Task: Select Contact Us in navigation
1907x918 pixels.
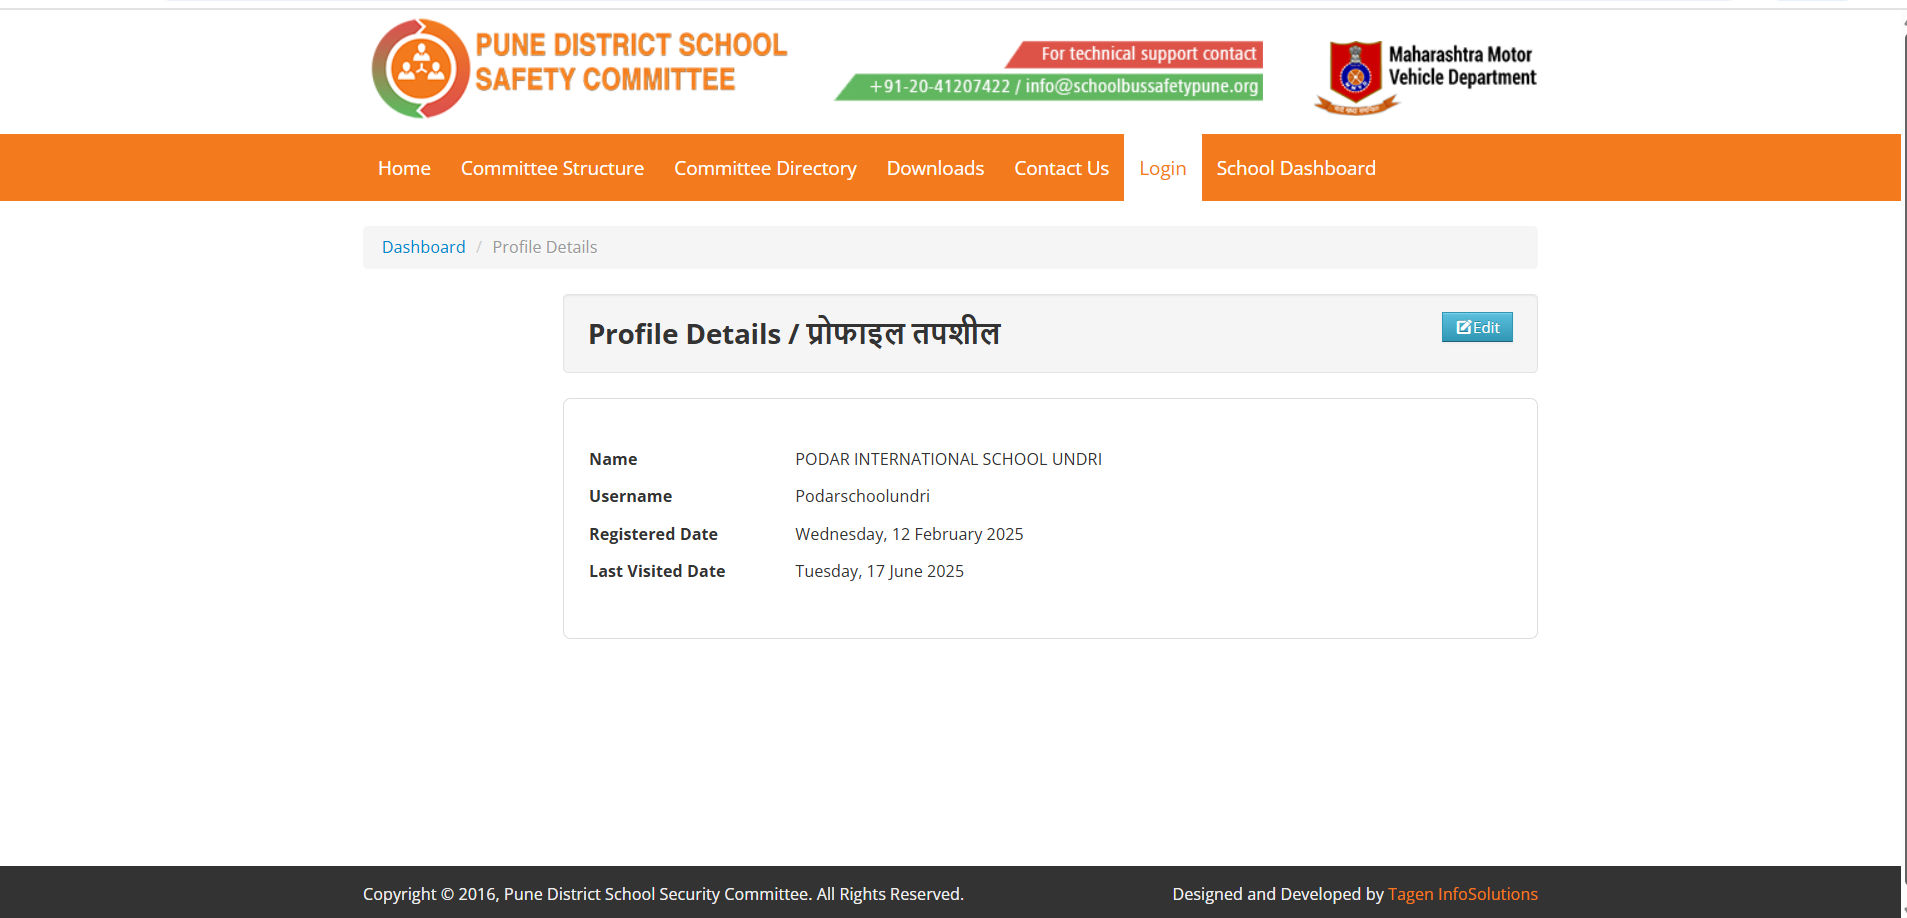Action: [x=1061, y=168]
